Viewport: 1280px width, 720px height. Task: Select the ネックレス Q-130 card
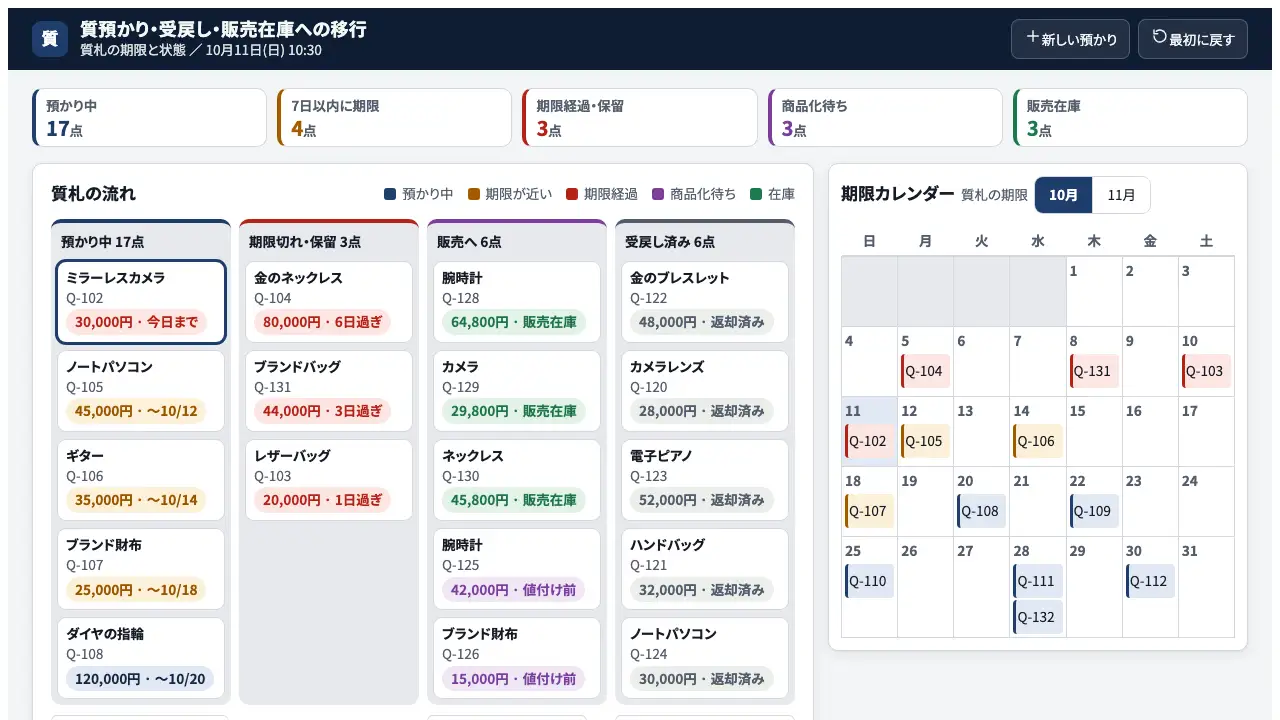pyautogui.click(x=517, y=480)
